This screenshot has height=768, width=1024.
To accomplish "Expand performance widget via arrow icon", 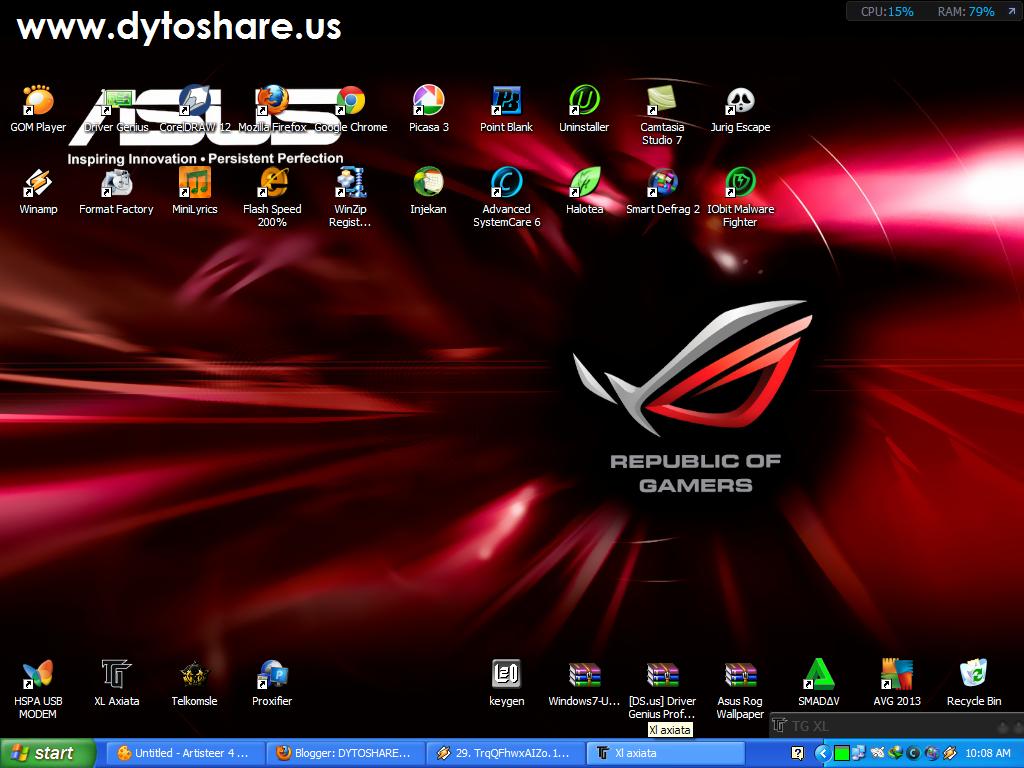I will click(x=1012, y=11).
